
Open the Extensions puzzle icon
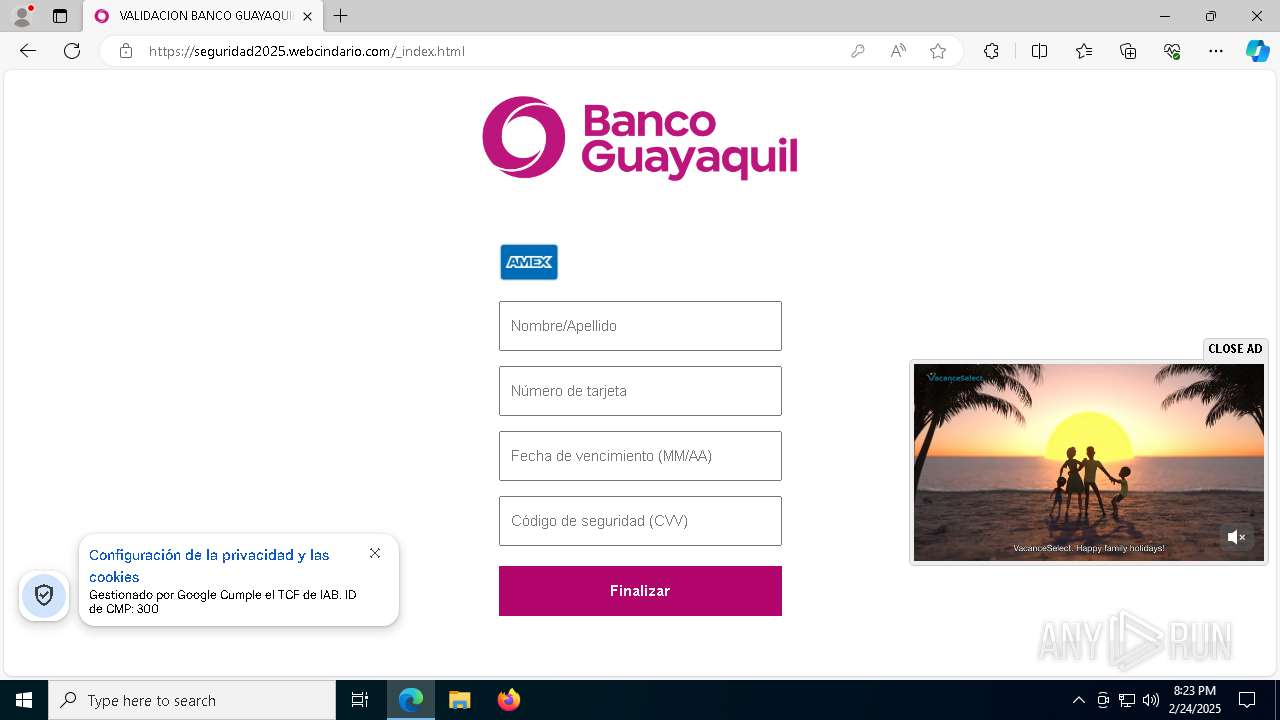pos(991,51)
